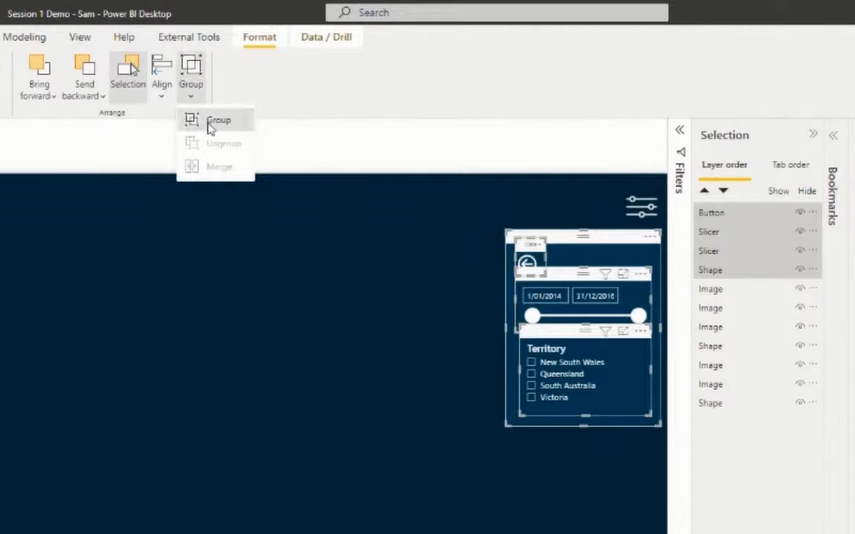Click the Bookmarks pane label
The width and height of the screenshot is (855, 534).
(832, 196)
